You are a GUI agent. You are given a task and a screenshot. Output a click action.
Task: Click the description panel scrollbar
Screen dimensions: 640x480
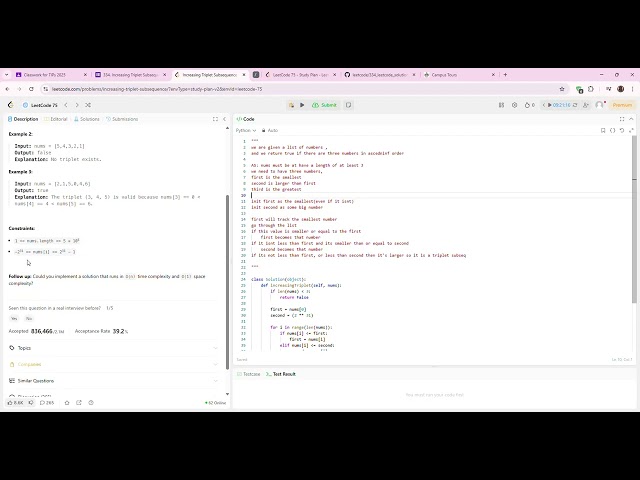(227, 282)
